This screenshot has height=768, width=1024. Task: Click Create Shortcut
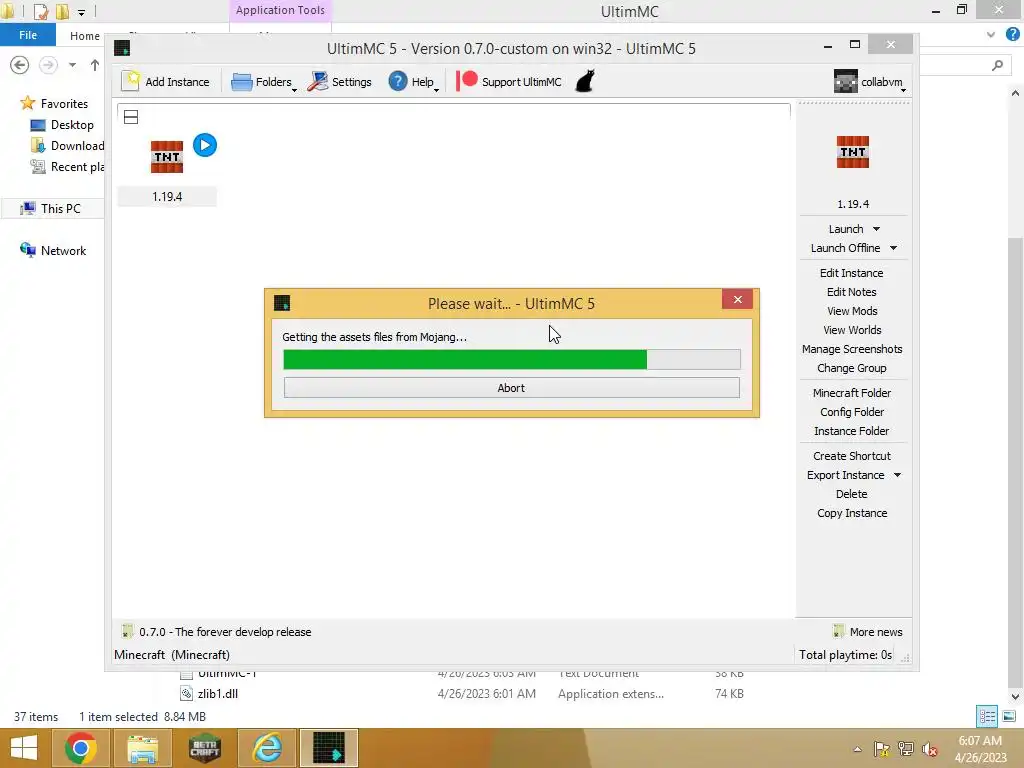coord(852,455)
